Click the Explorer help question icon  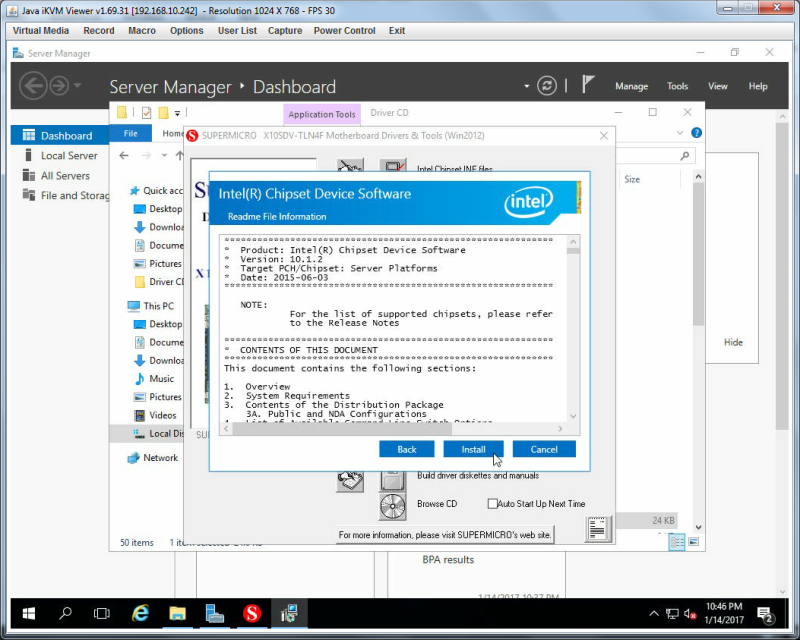point(696,133)
